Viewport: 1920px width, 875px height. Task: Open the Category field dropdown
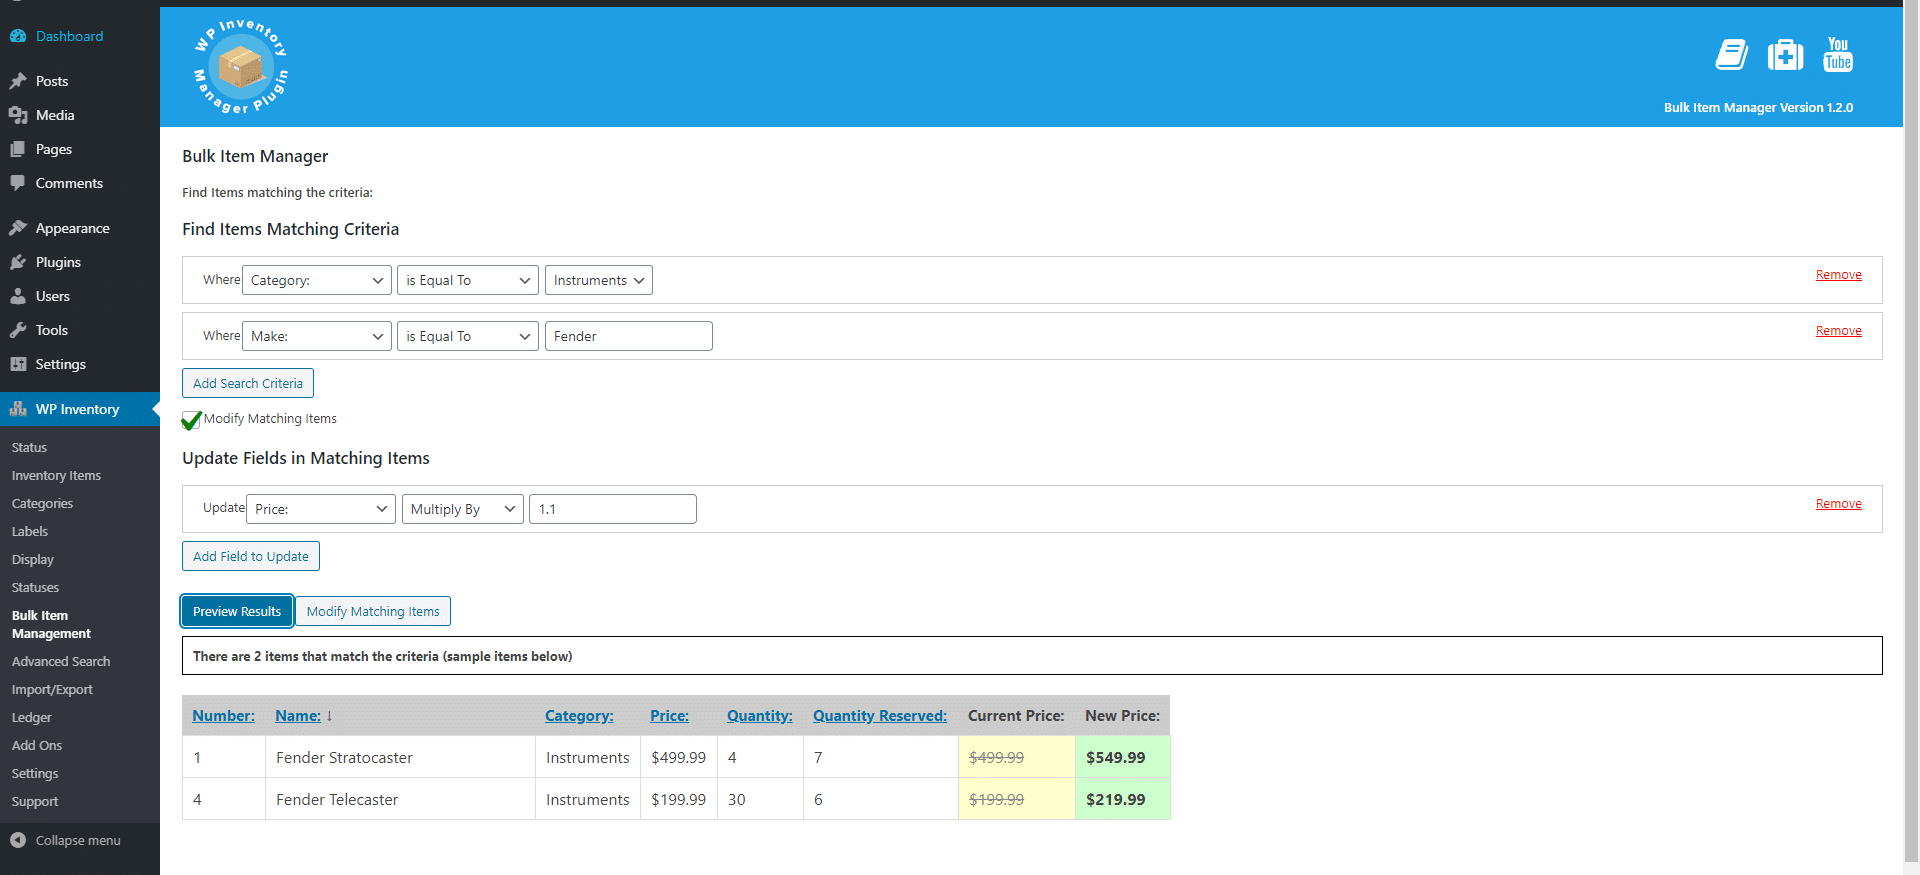pyautogui.click(x=317, y=280)
